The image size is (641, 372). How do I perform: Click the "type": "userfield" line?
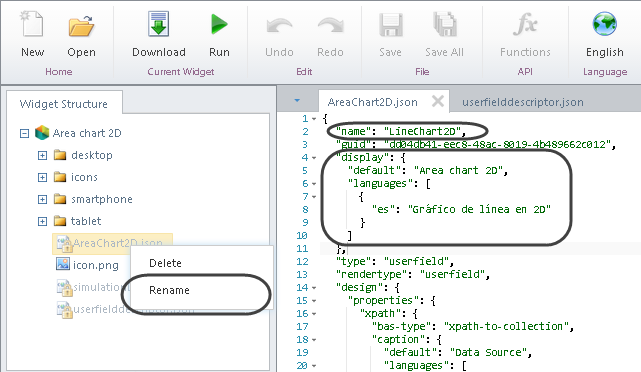(x=394, y=261)
